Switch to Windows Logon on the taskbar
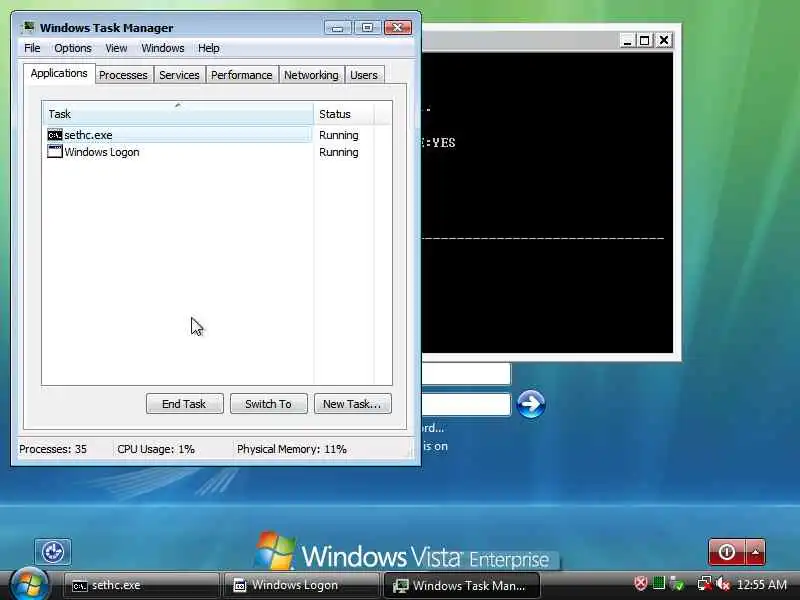The width and height of the screenshot is (800, 600). [x=302, y=585]
